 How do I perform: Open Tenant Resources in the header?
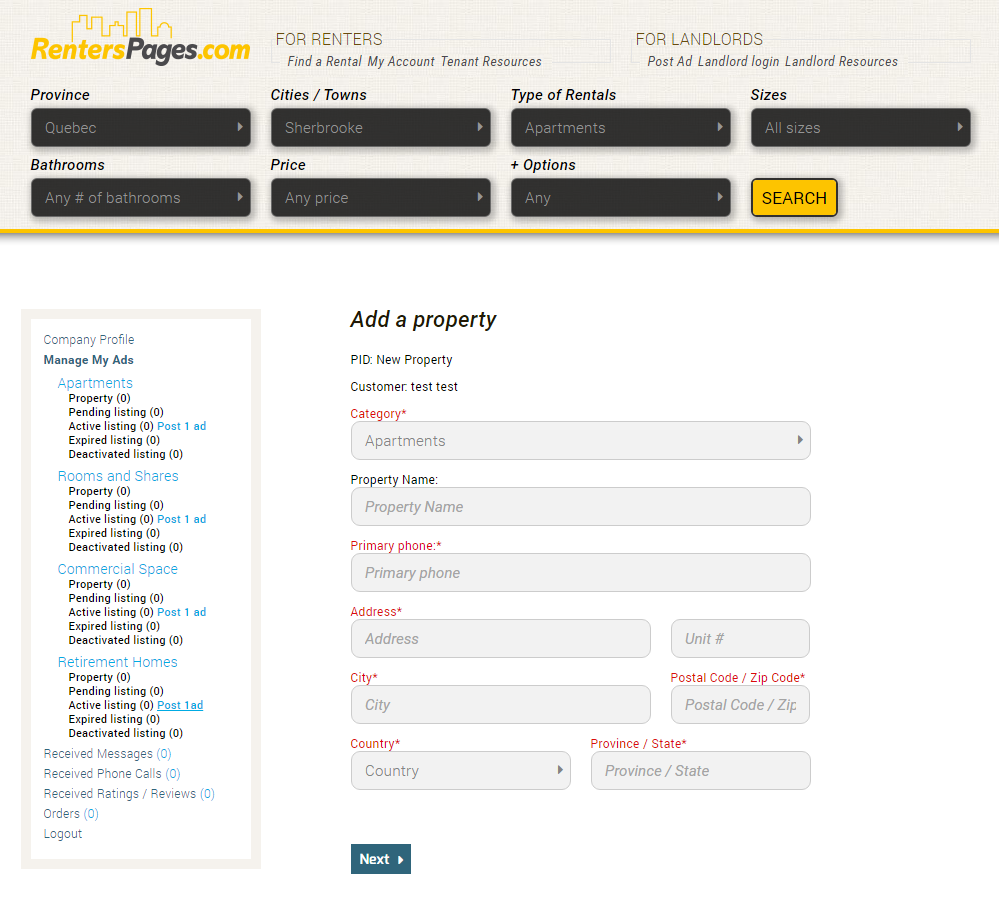(491, 61)
